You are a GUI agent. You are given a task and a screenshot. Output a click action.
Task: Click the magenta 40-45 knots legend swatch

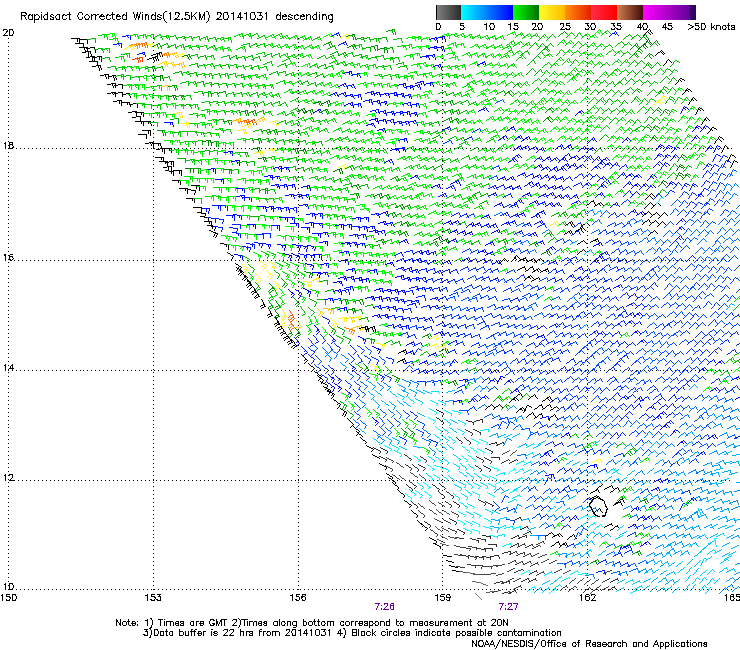[656, 12]
